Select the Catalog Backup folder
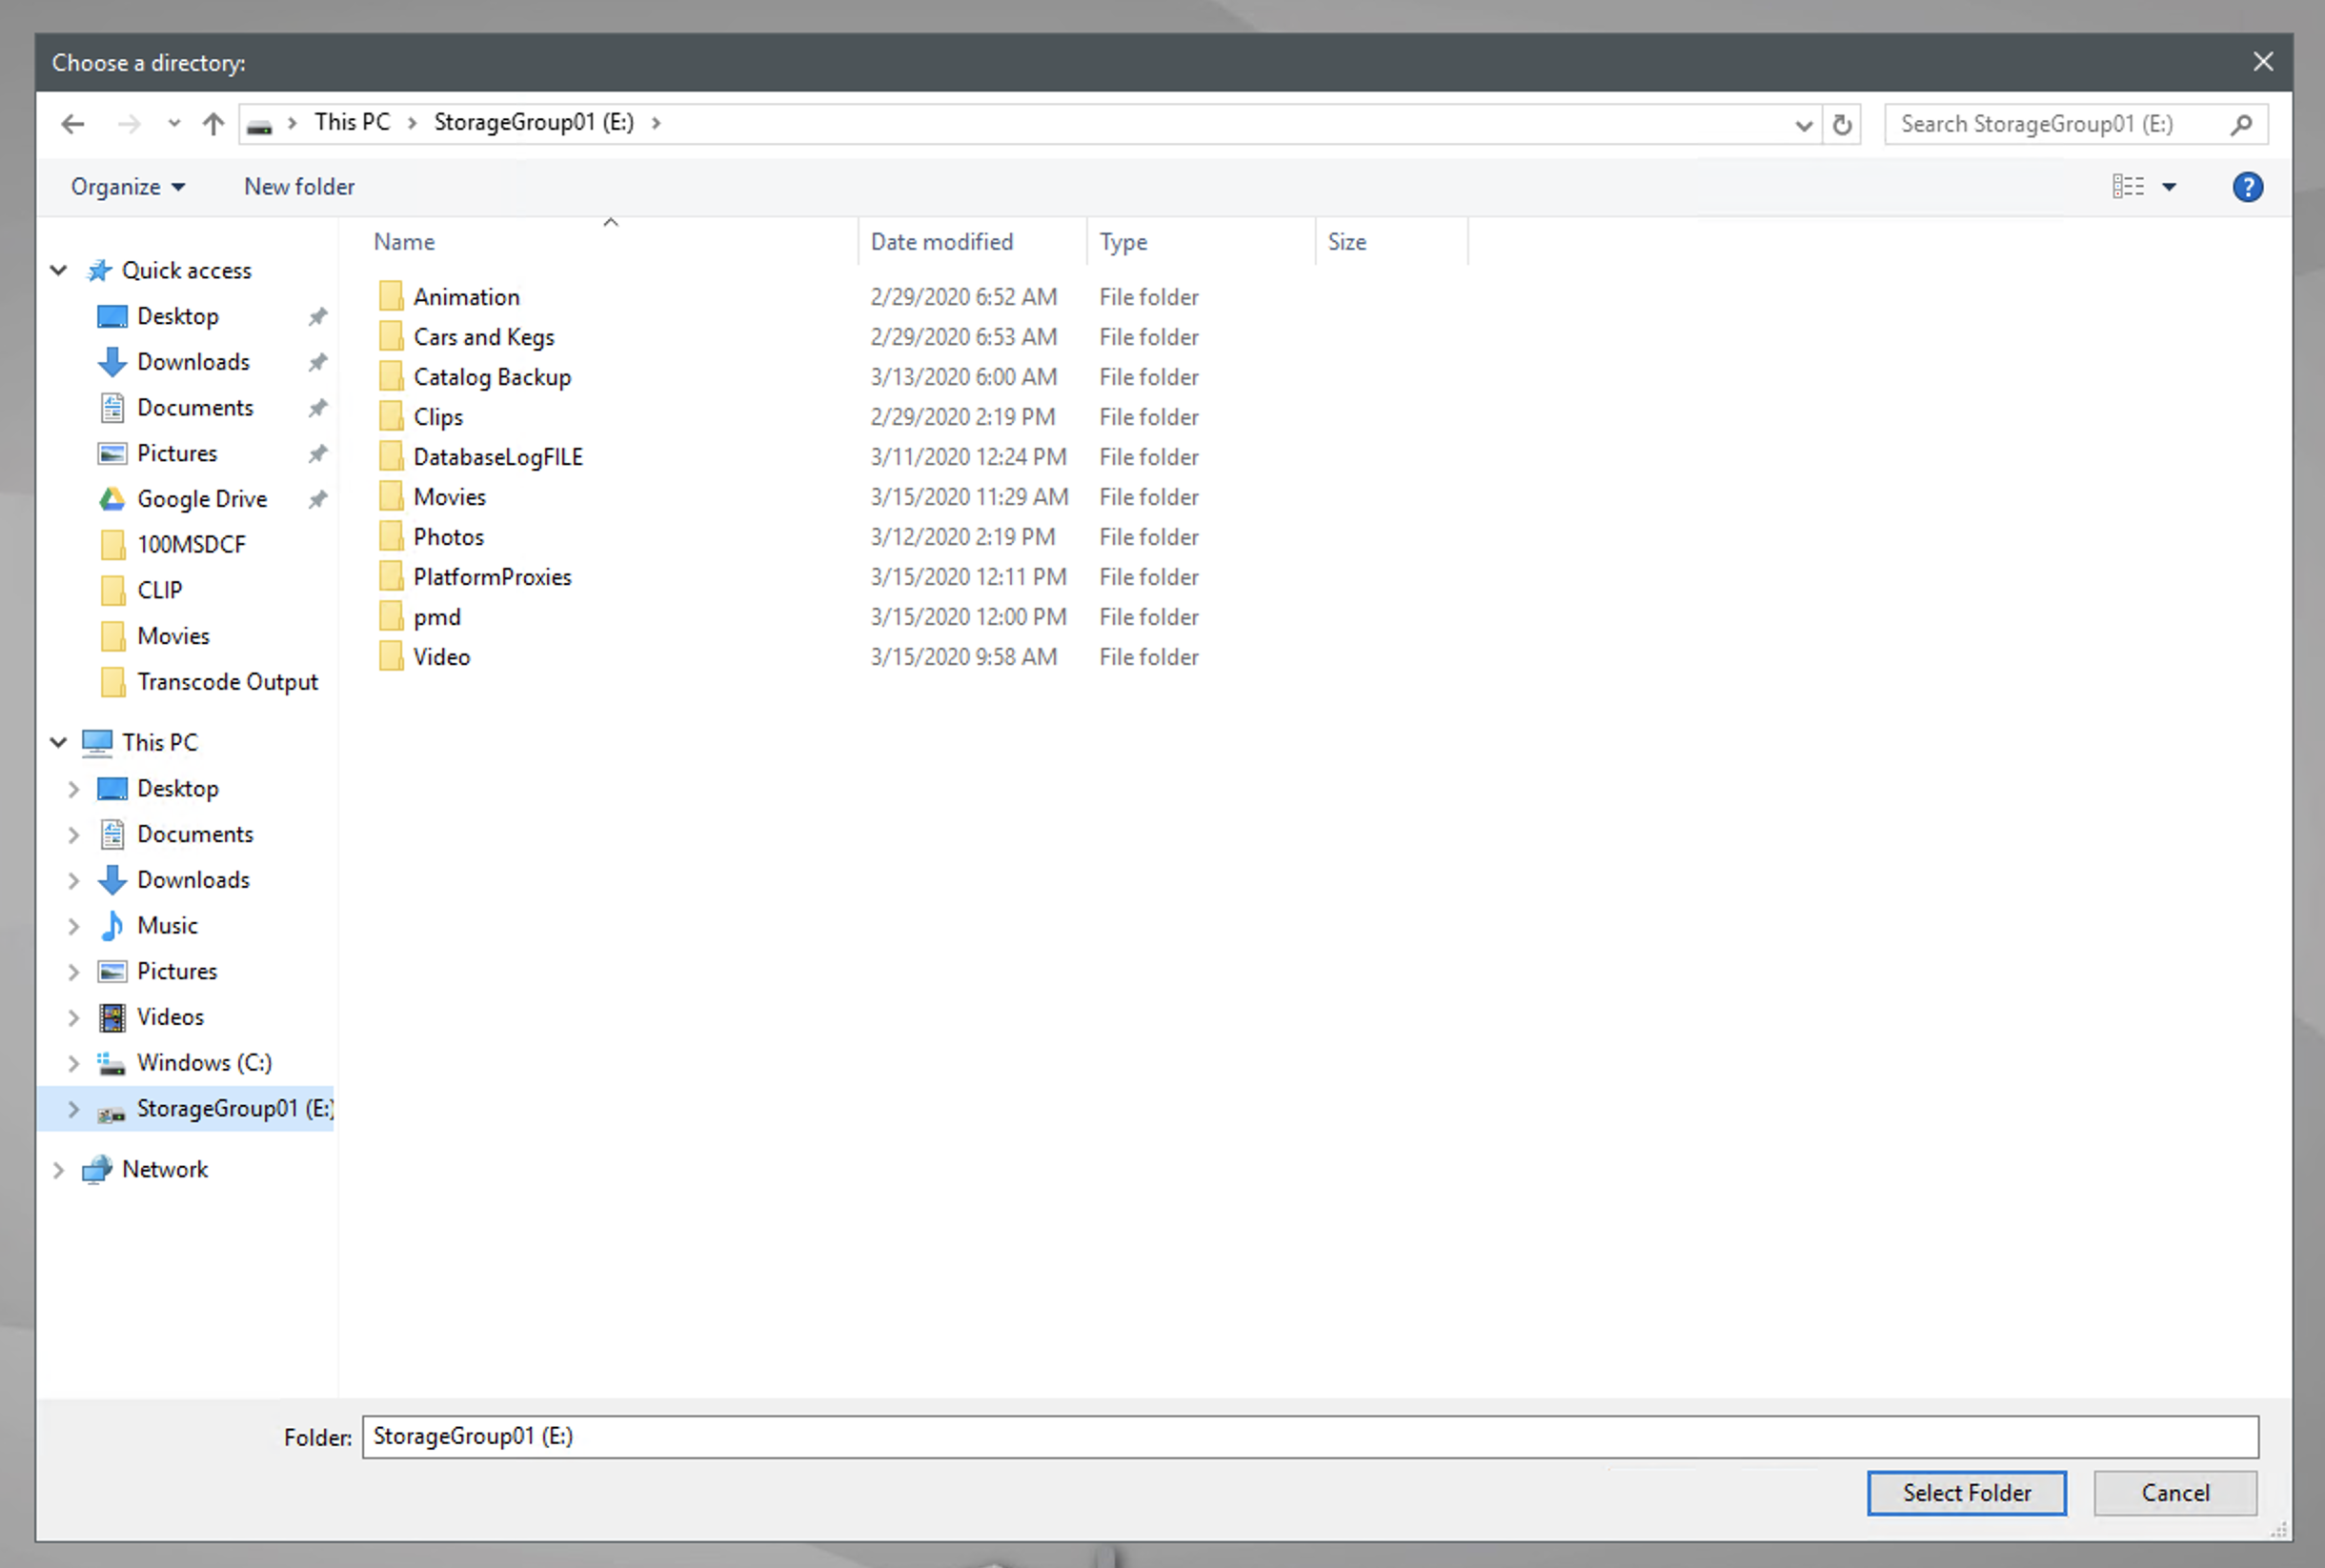This screenshot has width=2325, height=1568. tap(492, 377)
